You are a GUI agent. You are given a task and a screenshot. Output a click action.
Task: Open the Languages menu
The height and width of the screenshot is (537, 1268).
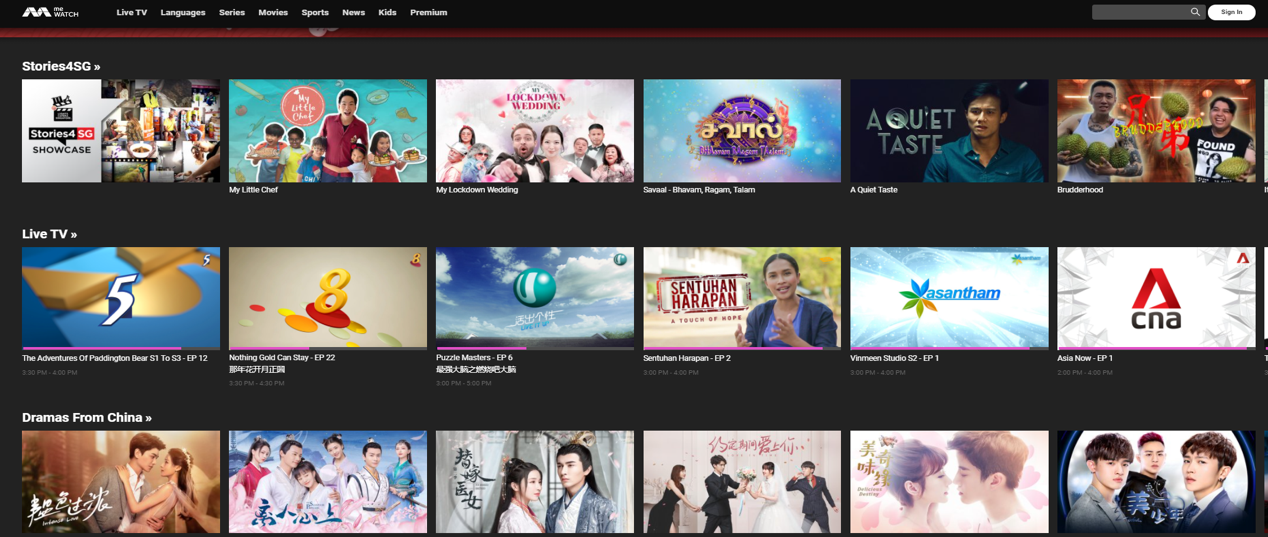tap(183, 13)
